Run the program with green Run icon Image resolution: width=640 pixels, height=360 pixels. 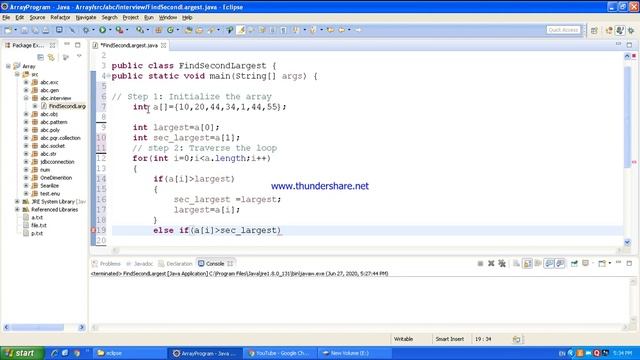(102, 30)
